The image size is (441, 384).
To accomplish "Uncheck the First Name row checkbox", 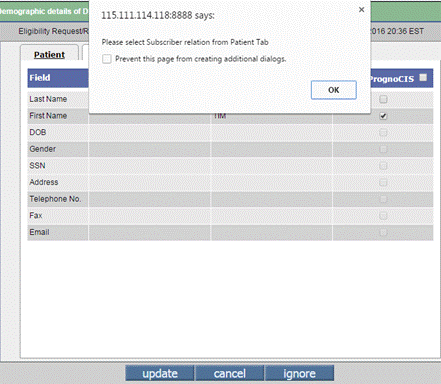I will tap(383, 116).
